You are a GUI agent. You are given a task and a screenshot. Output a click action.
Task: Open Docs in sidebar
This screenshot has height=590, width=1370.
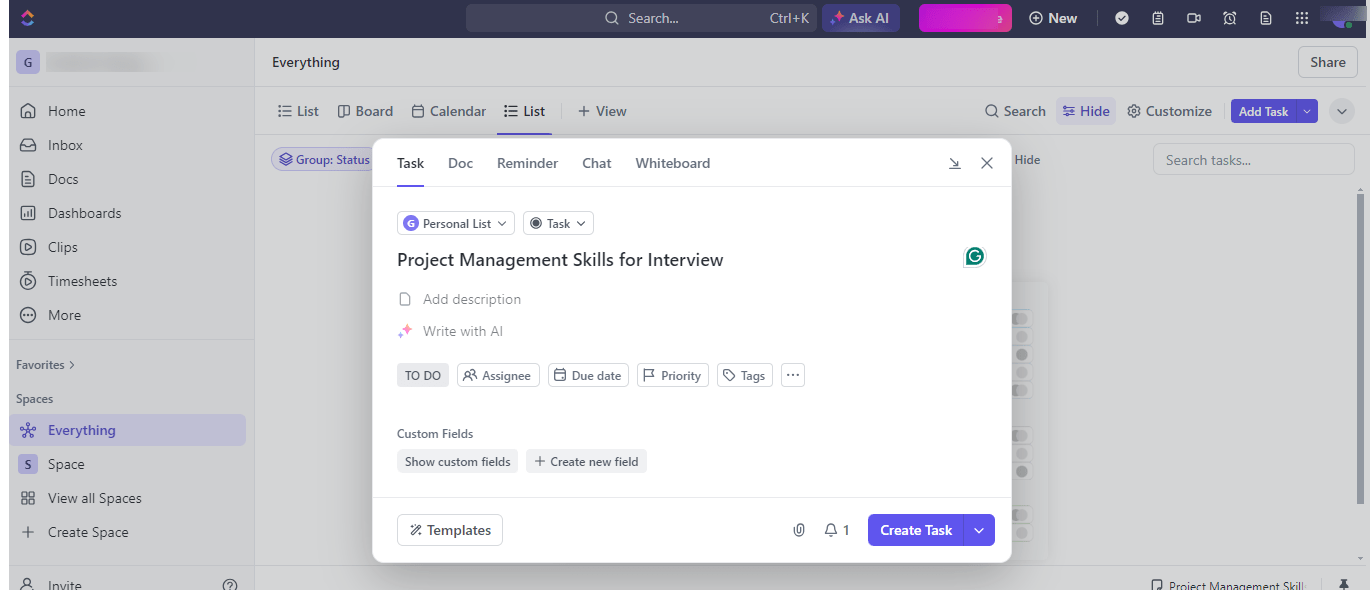coord(63,179)
